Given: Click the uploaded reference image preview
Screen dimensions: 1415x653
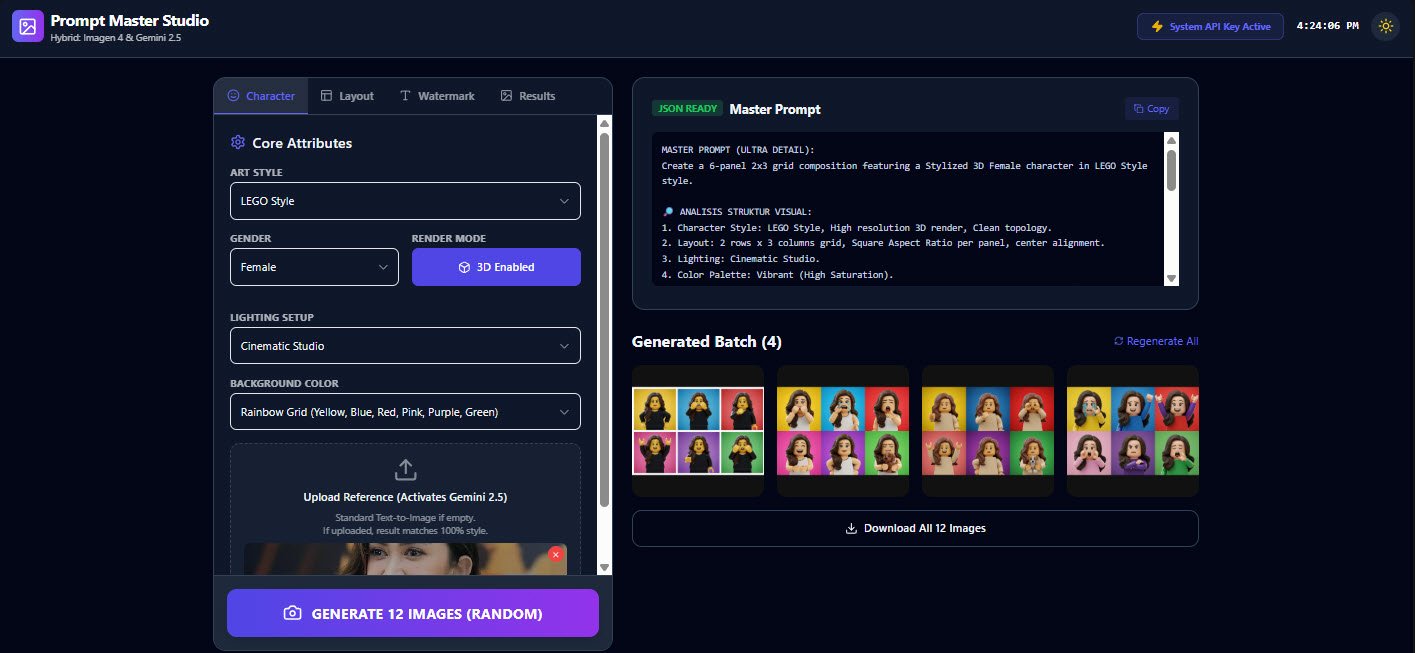Looking at the screenshot, I should 405,559.
